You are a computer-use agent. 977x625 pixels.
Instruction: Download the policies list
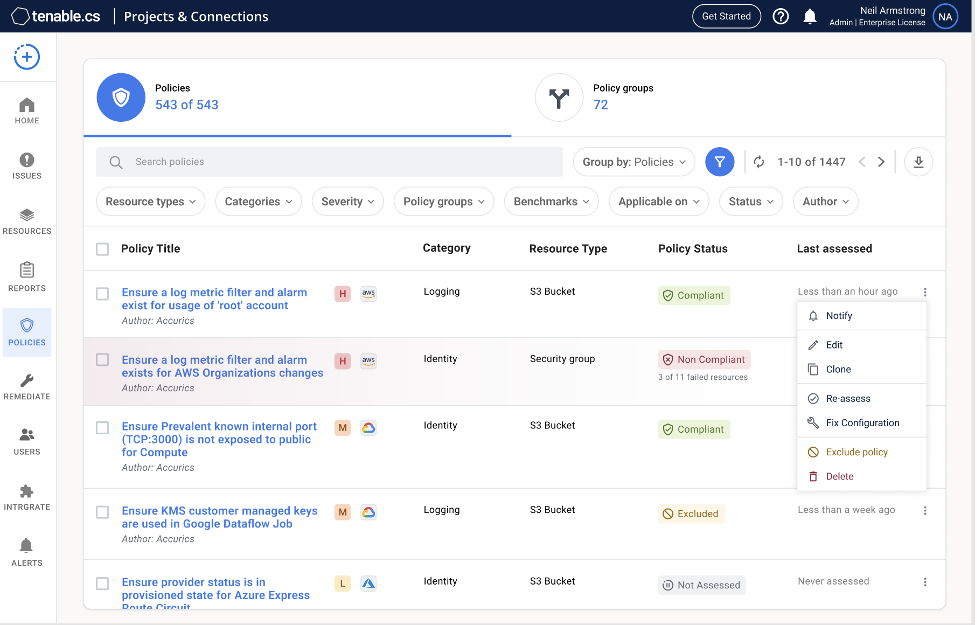point(917,161)
